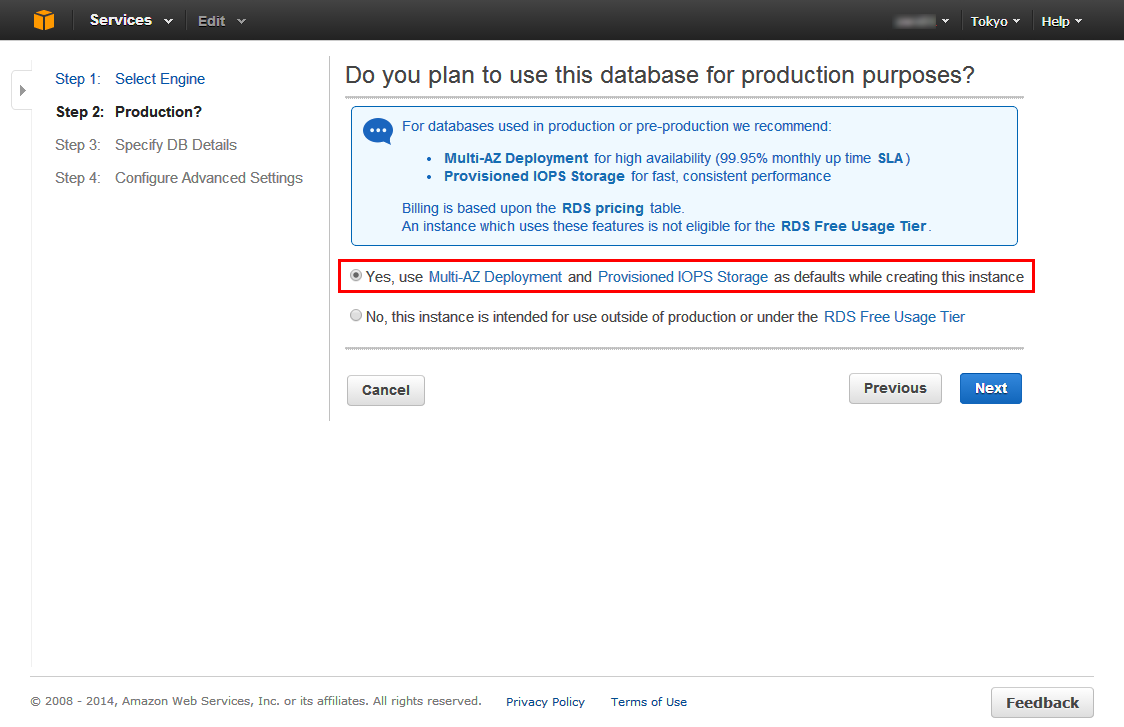Select No, outside of production radio button

[356, 315]
